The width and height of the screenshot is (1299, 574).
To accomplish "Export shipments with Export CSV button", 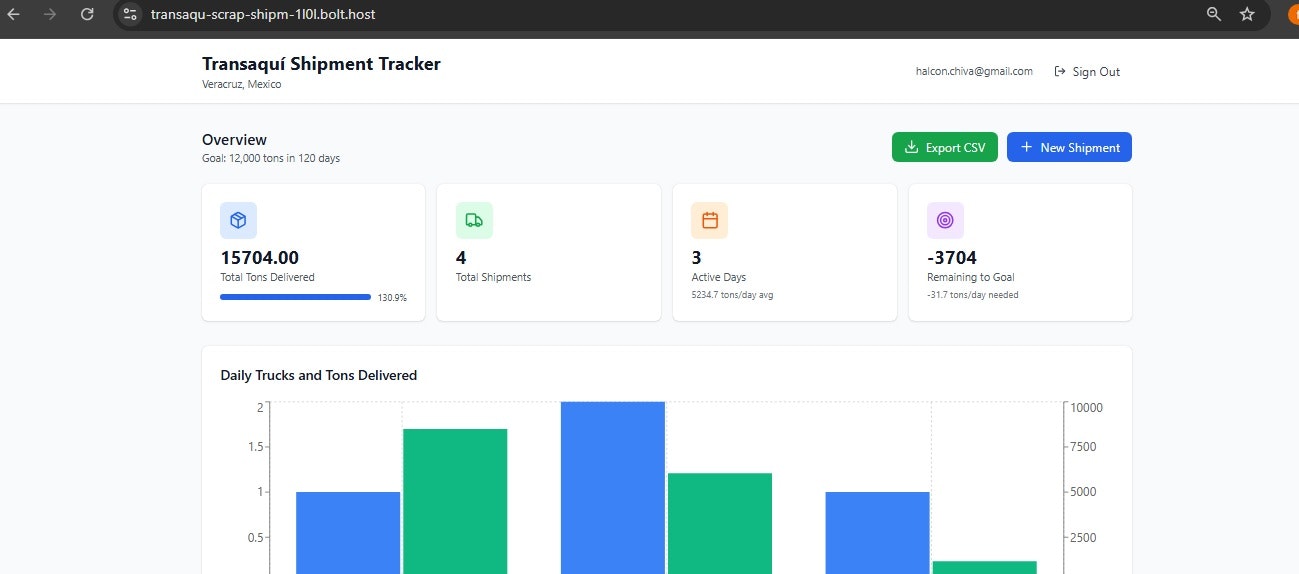I will coord(945,147).
